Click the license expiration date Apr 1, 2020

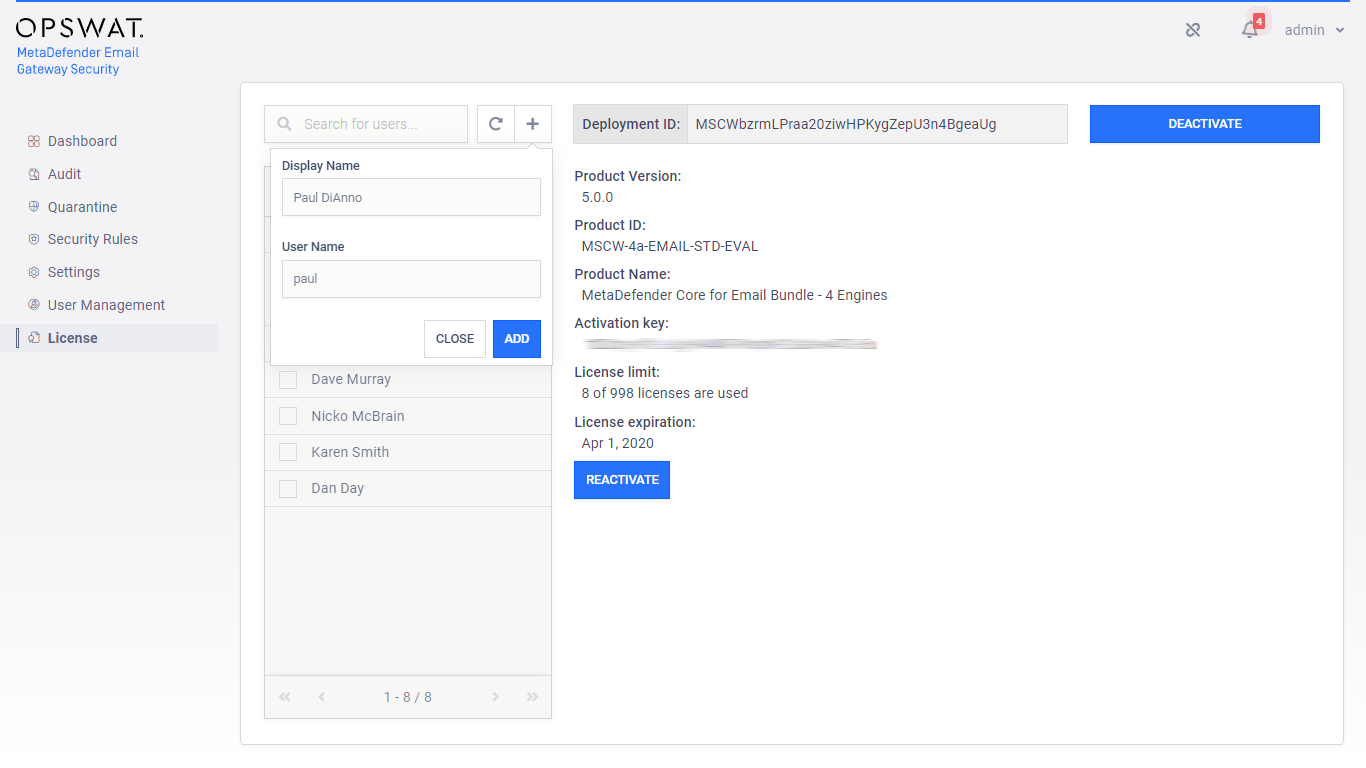click(x=618, y=443)
